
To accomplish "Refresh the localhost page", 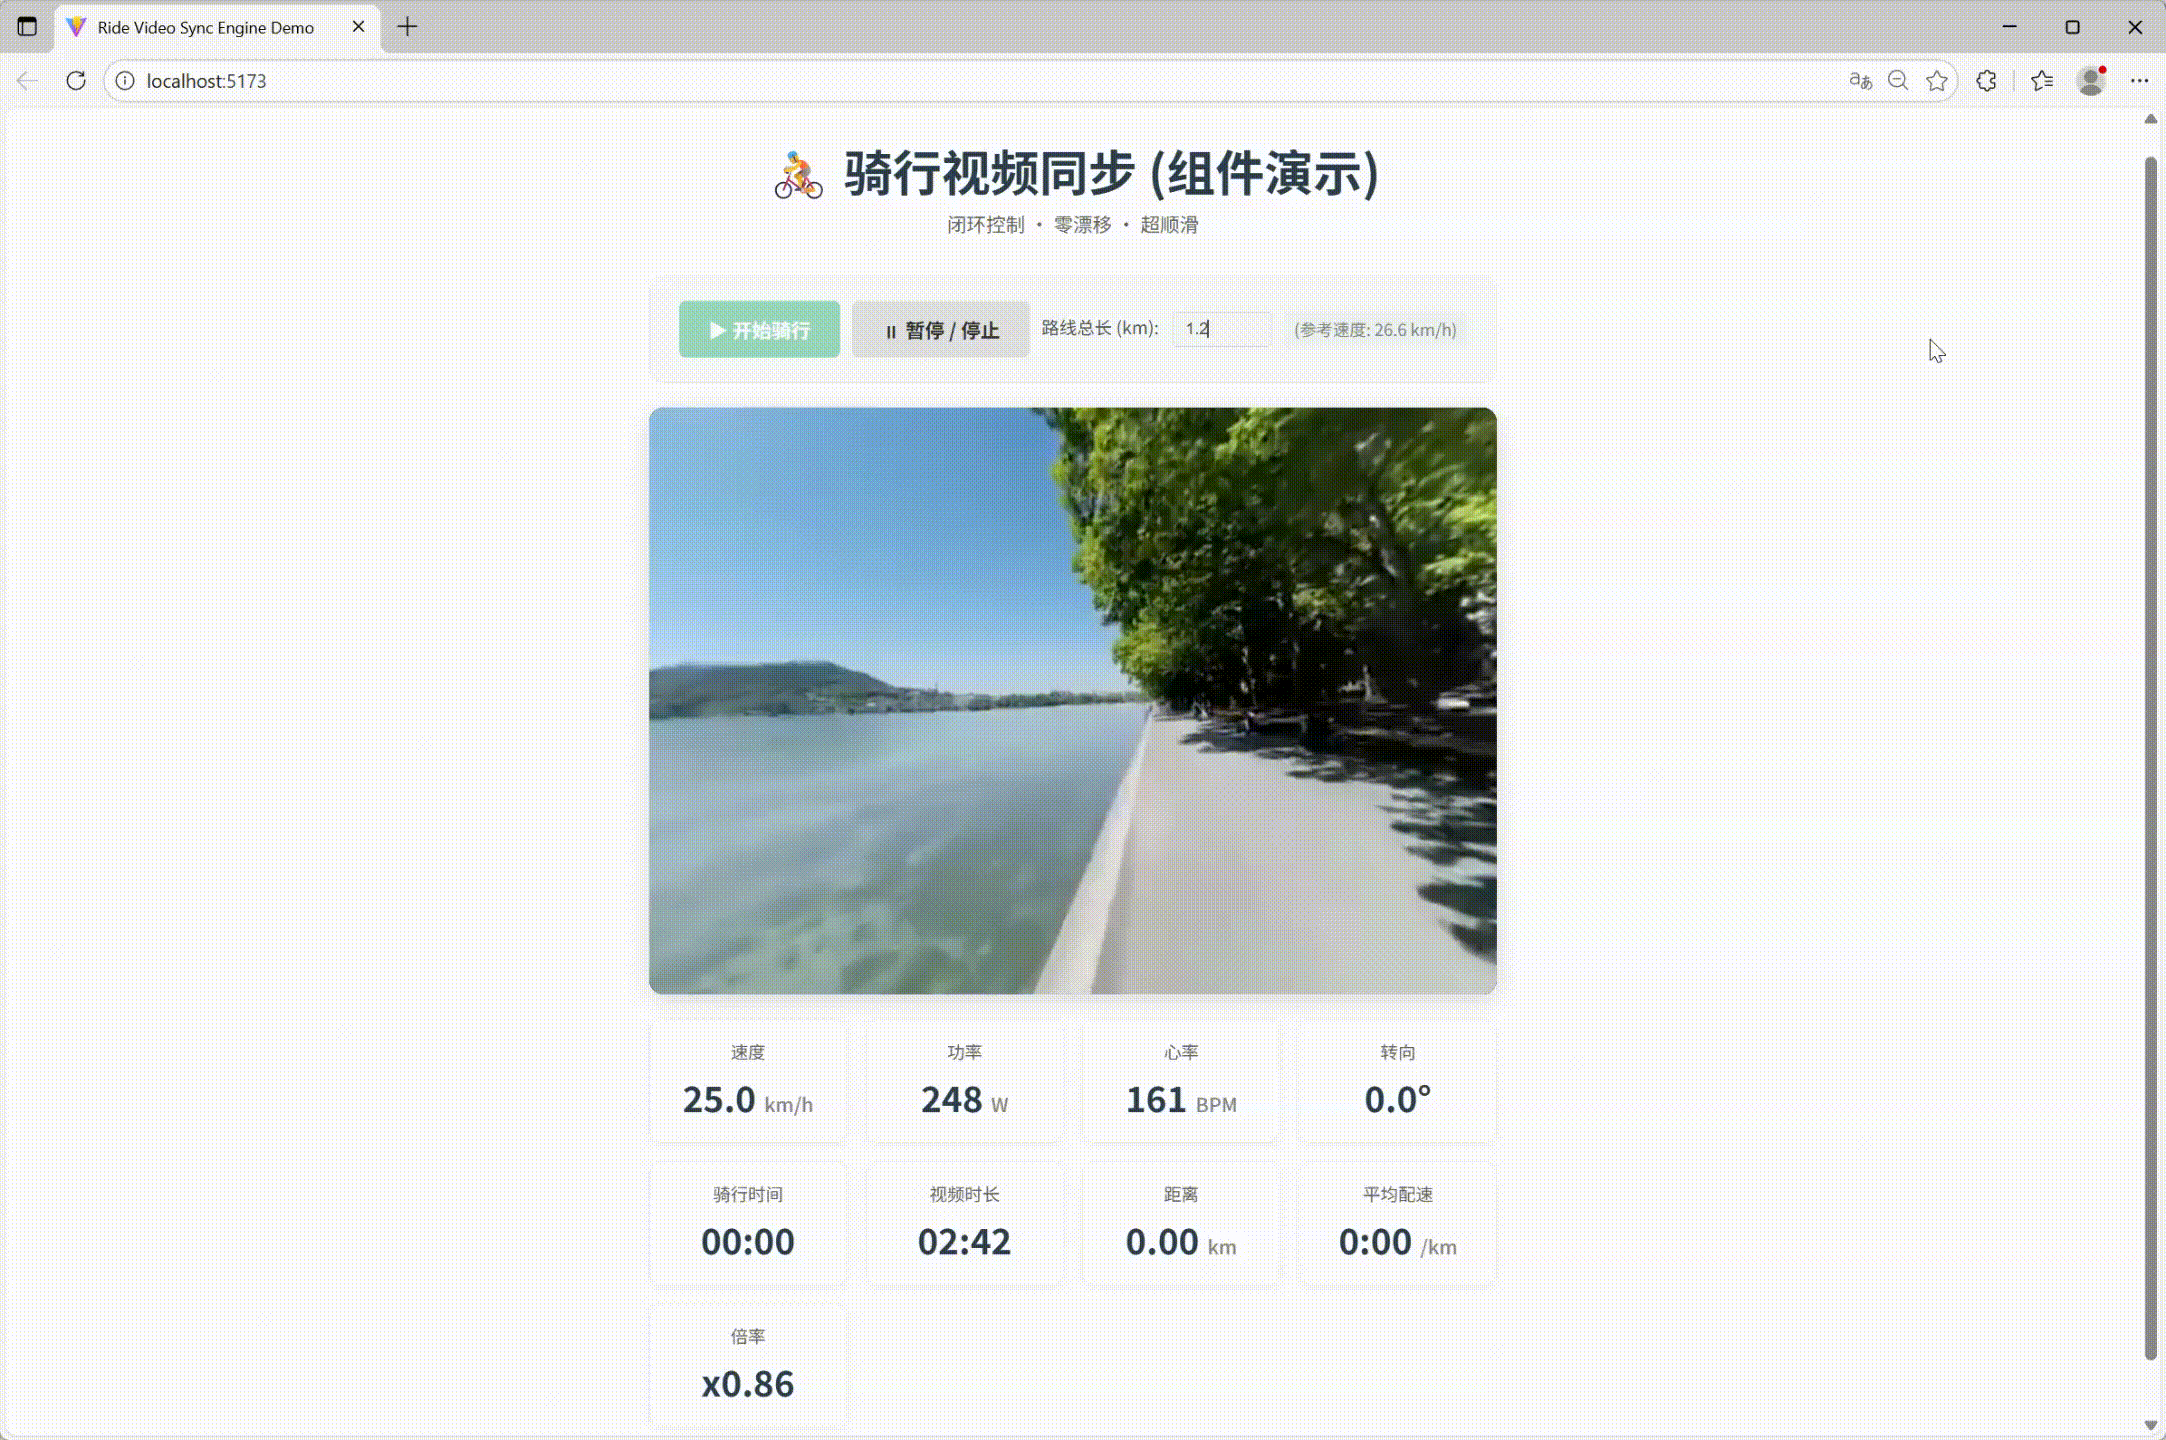I will (x=76, y=81).
